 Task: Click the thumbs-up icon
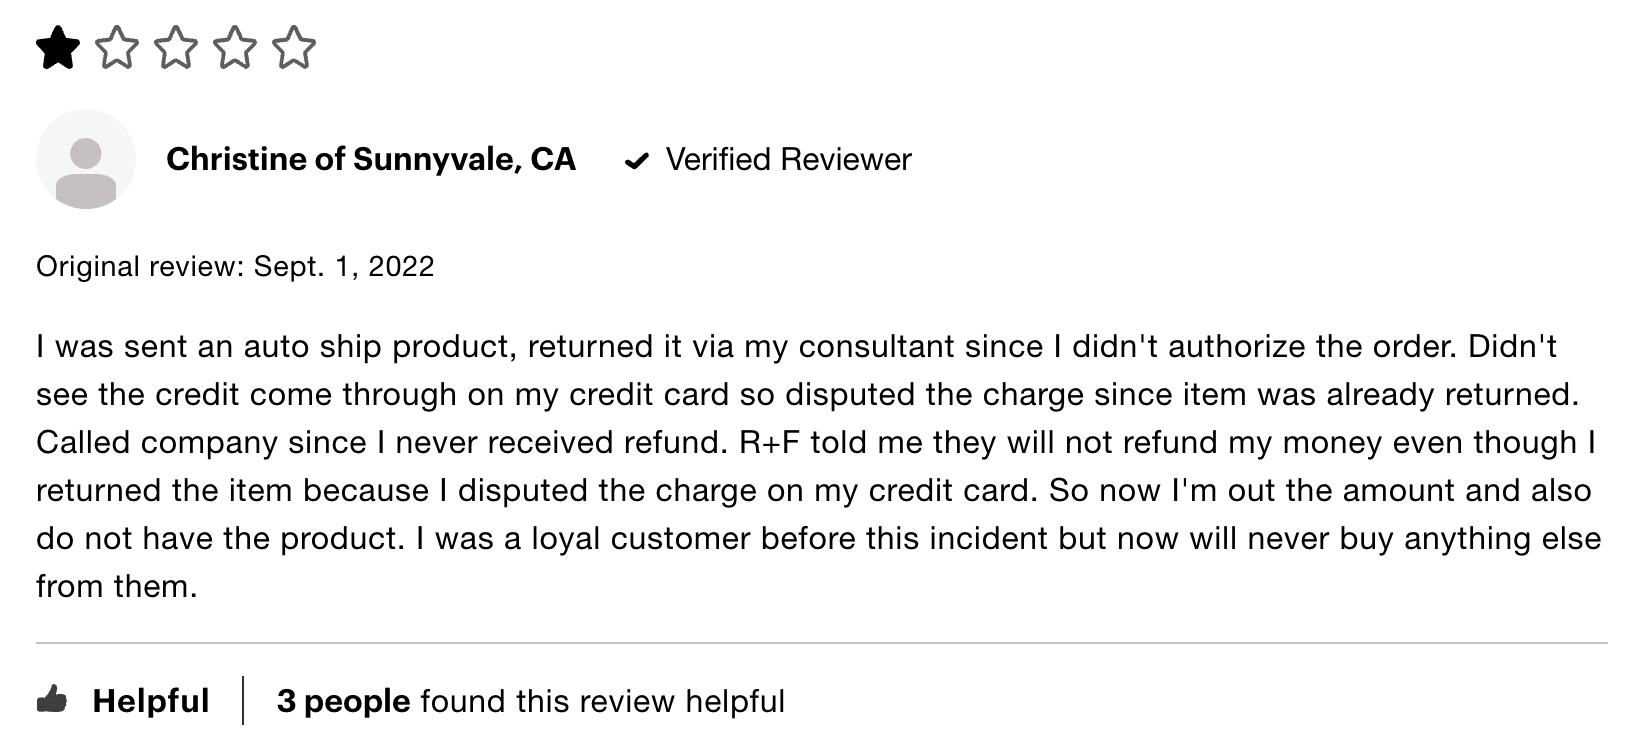[52, 700]
